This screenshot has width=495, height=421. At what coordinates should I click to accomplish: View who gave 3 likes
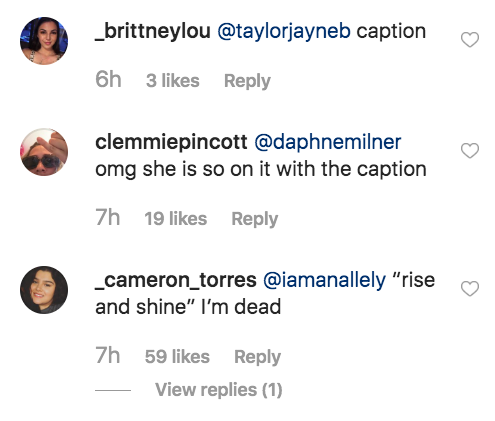click(x=173, y=81)
